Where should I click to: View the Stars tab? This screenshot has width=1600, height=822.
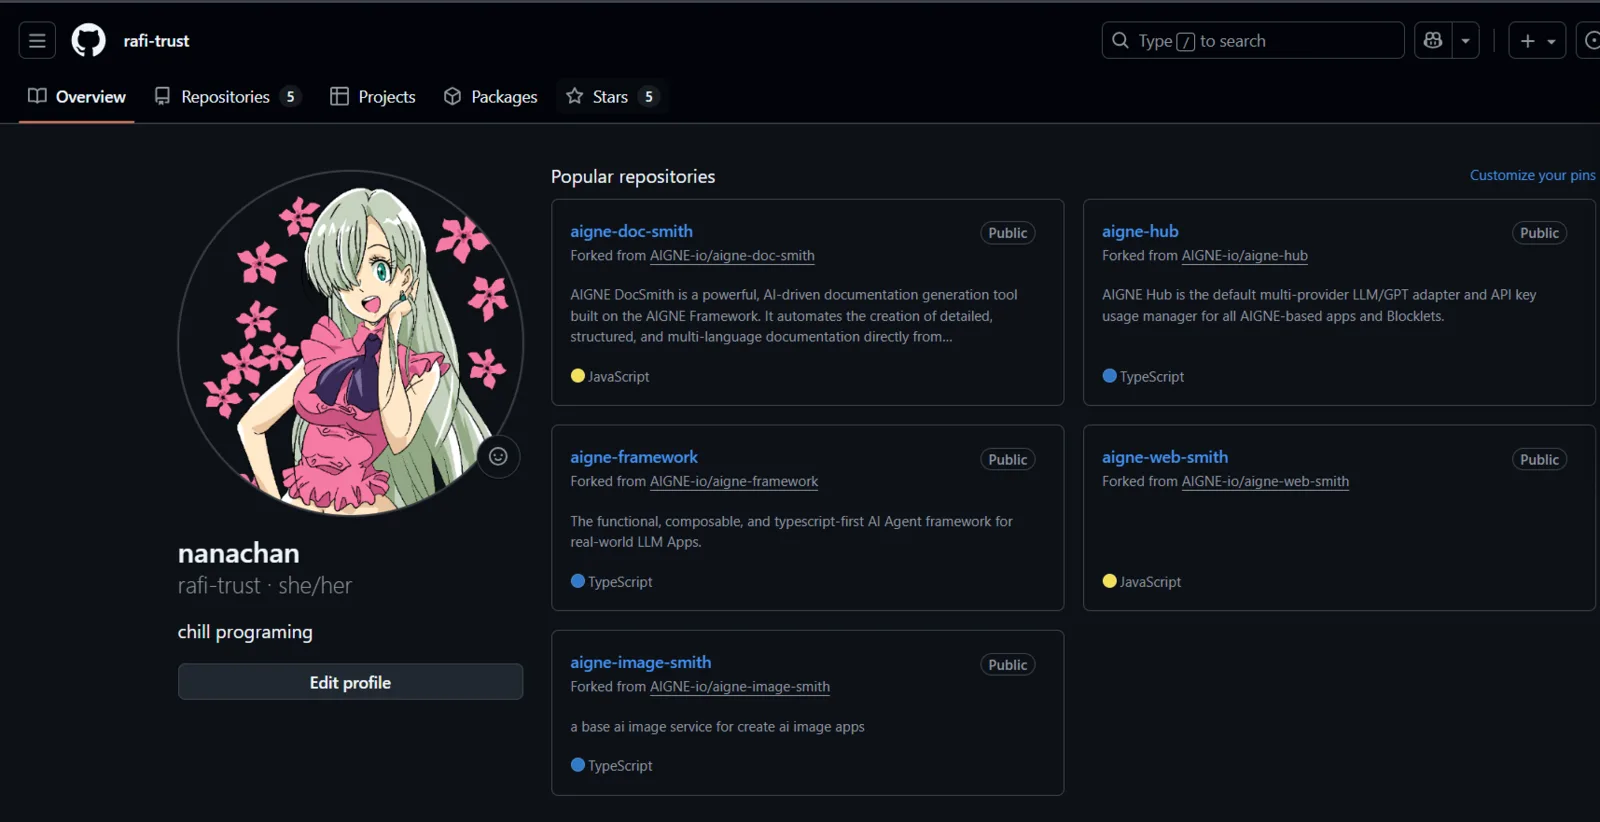point(612,97)
